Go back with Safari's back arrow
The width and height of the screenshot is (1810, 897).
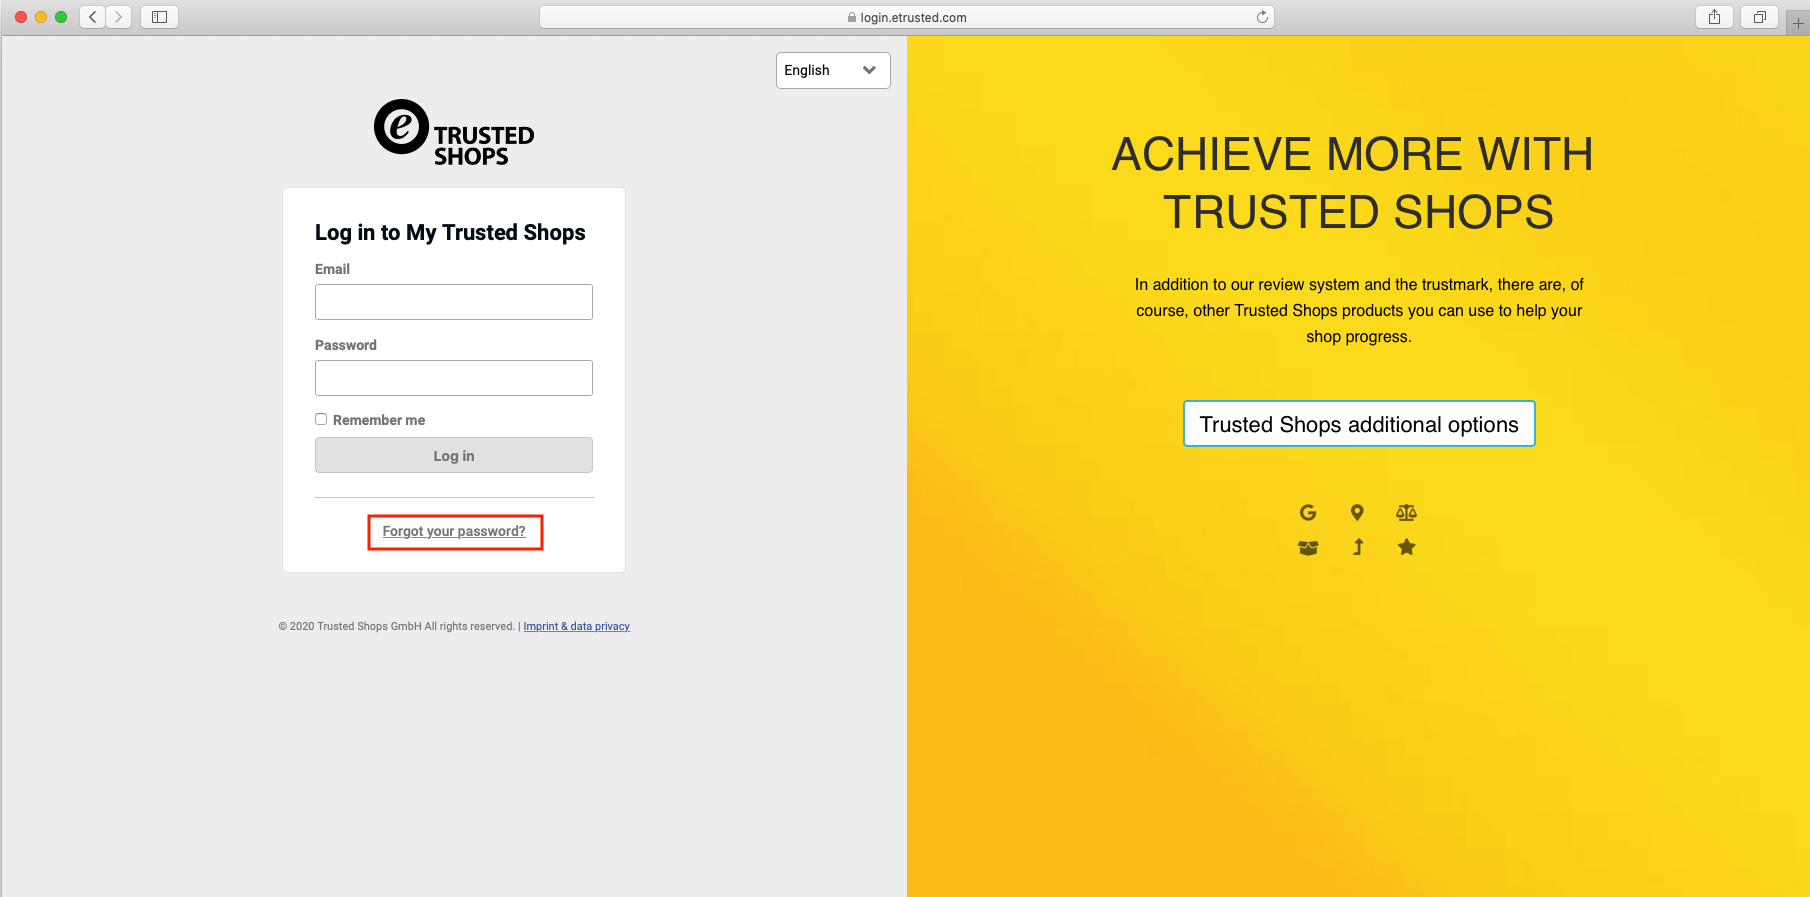pyautogui.click(x=93, y=17)
